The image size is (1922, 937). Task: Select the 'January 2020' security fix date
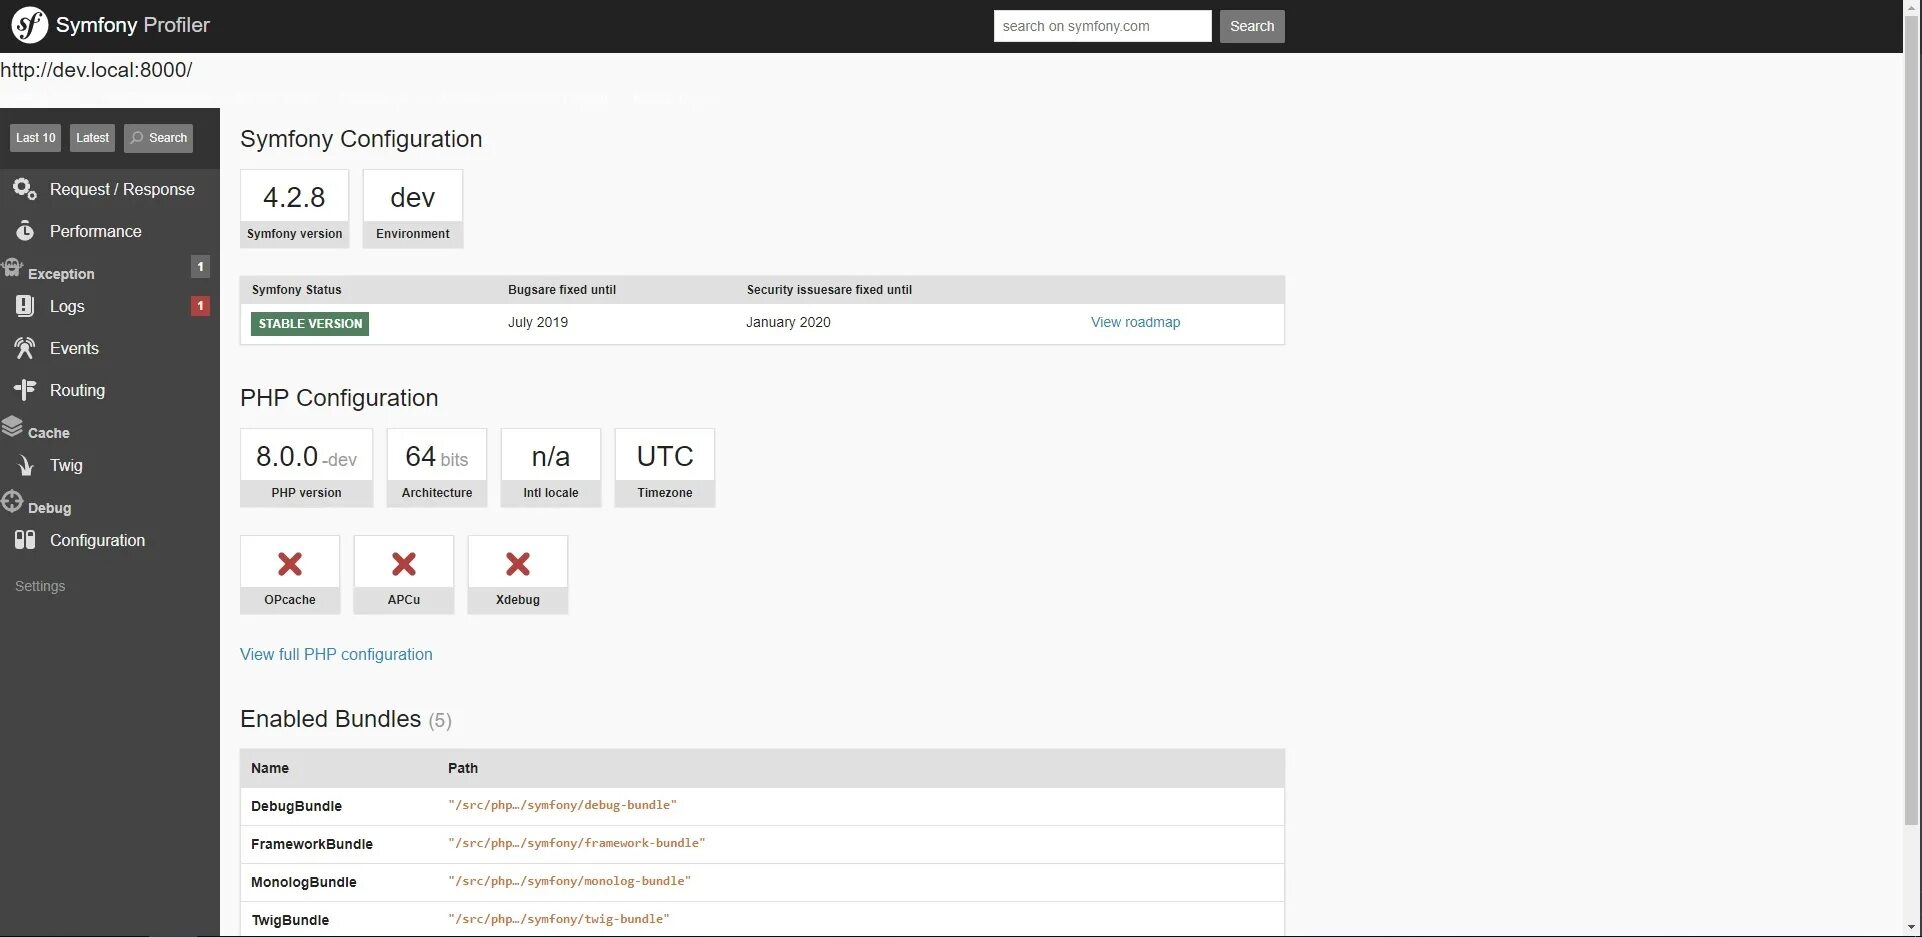[788, 322]
